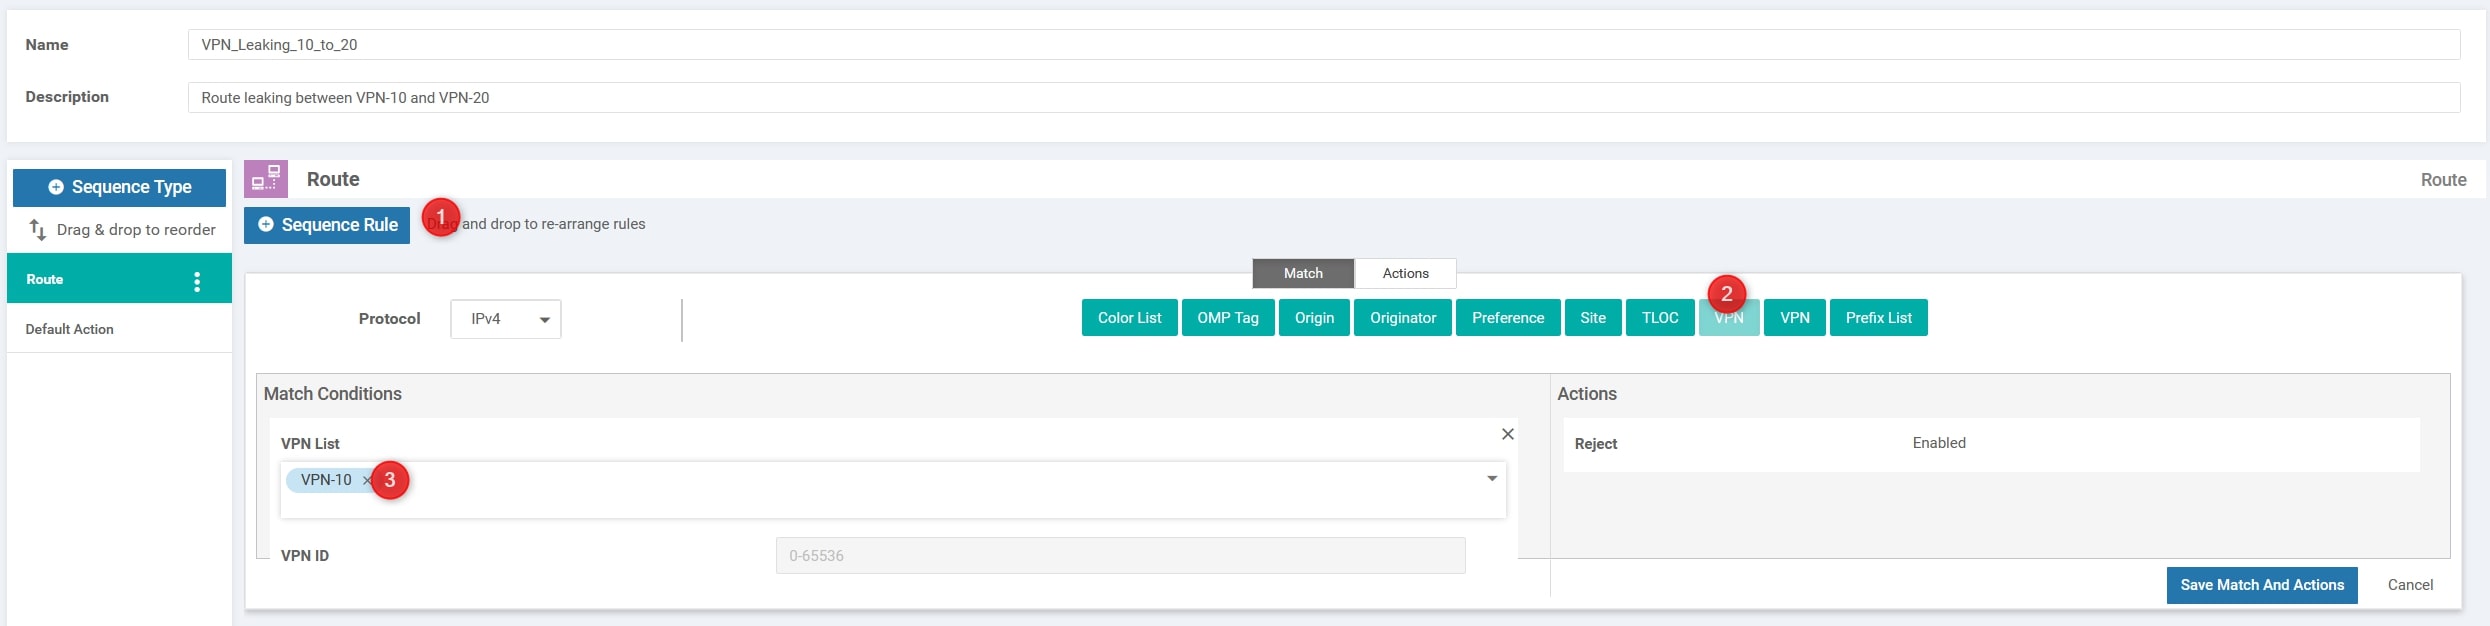Switch to the Actions tab

click(x=1405, y=273)
